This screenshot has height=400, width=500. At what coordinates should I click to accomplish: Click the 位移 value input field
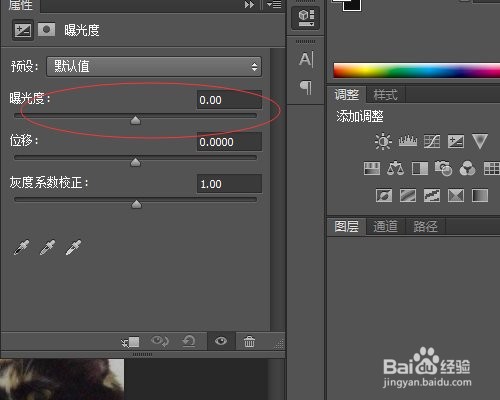pyautogui.click(x=229, y=142)
